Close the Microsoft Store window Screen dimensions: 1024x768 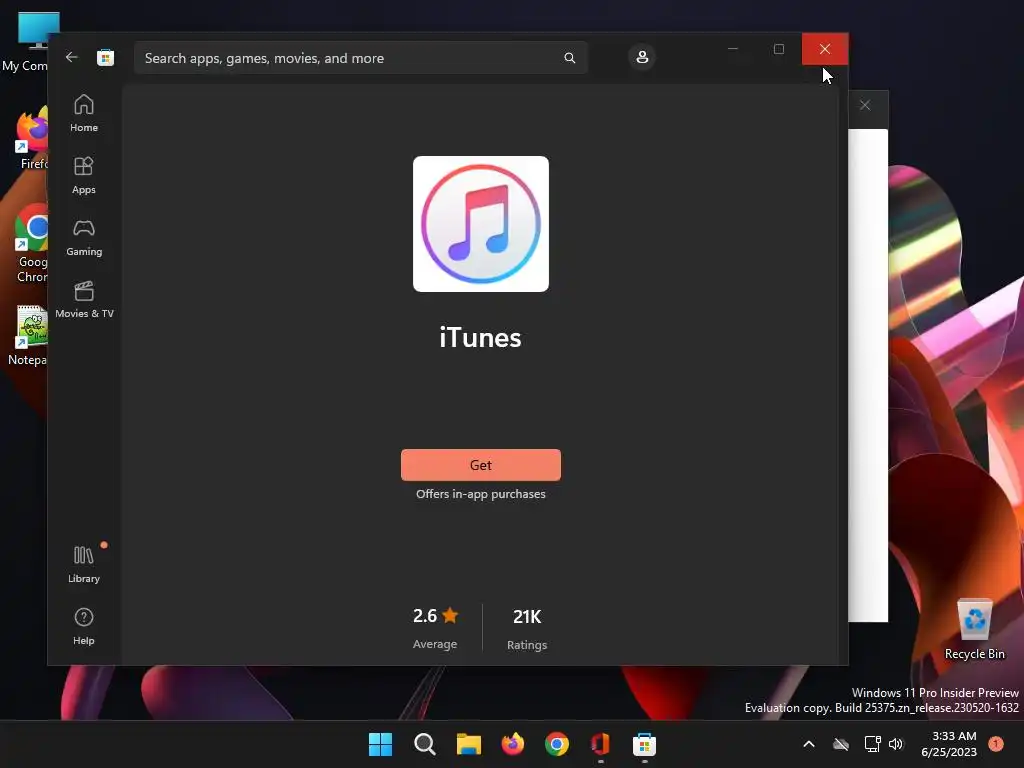click(x=825, y=49)
